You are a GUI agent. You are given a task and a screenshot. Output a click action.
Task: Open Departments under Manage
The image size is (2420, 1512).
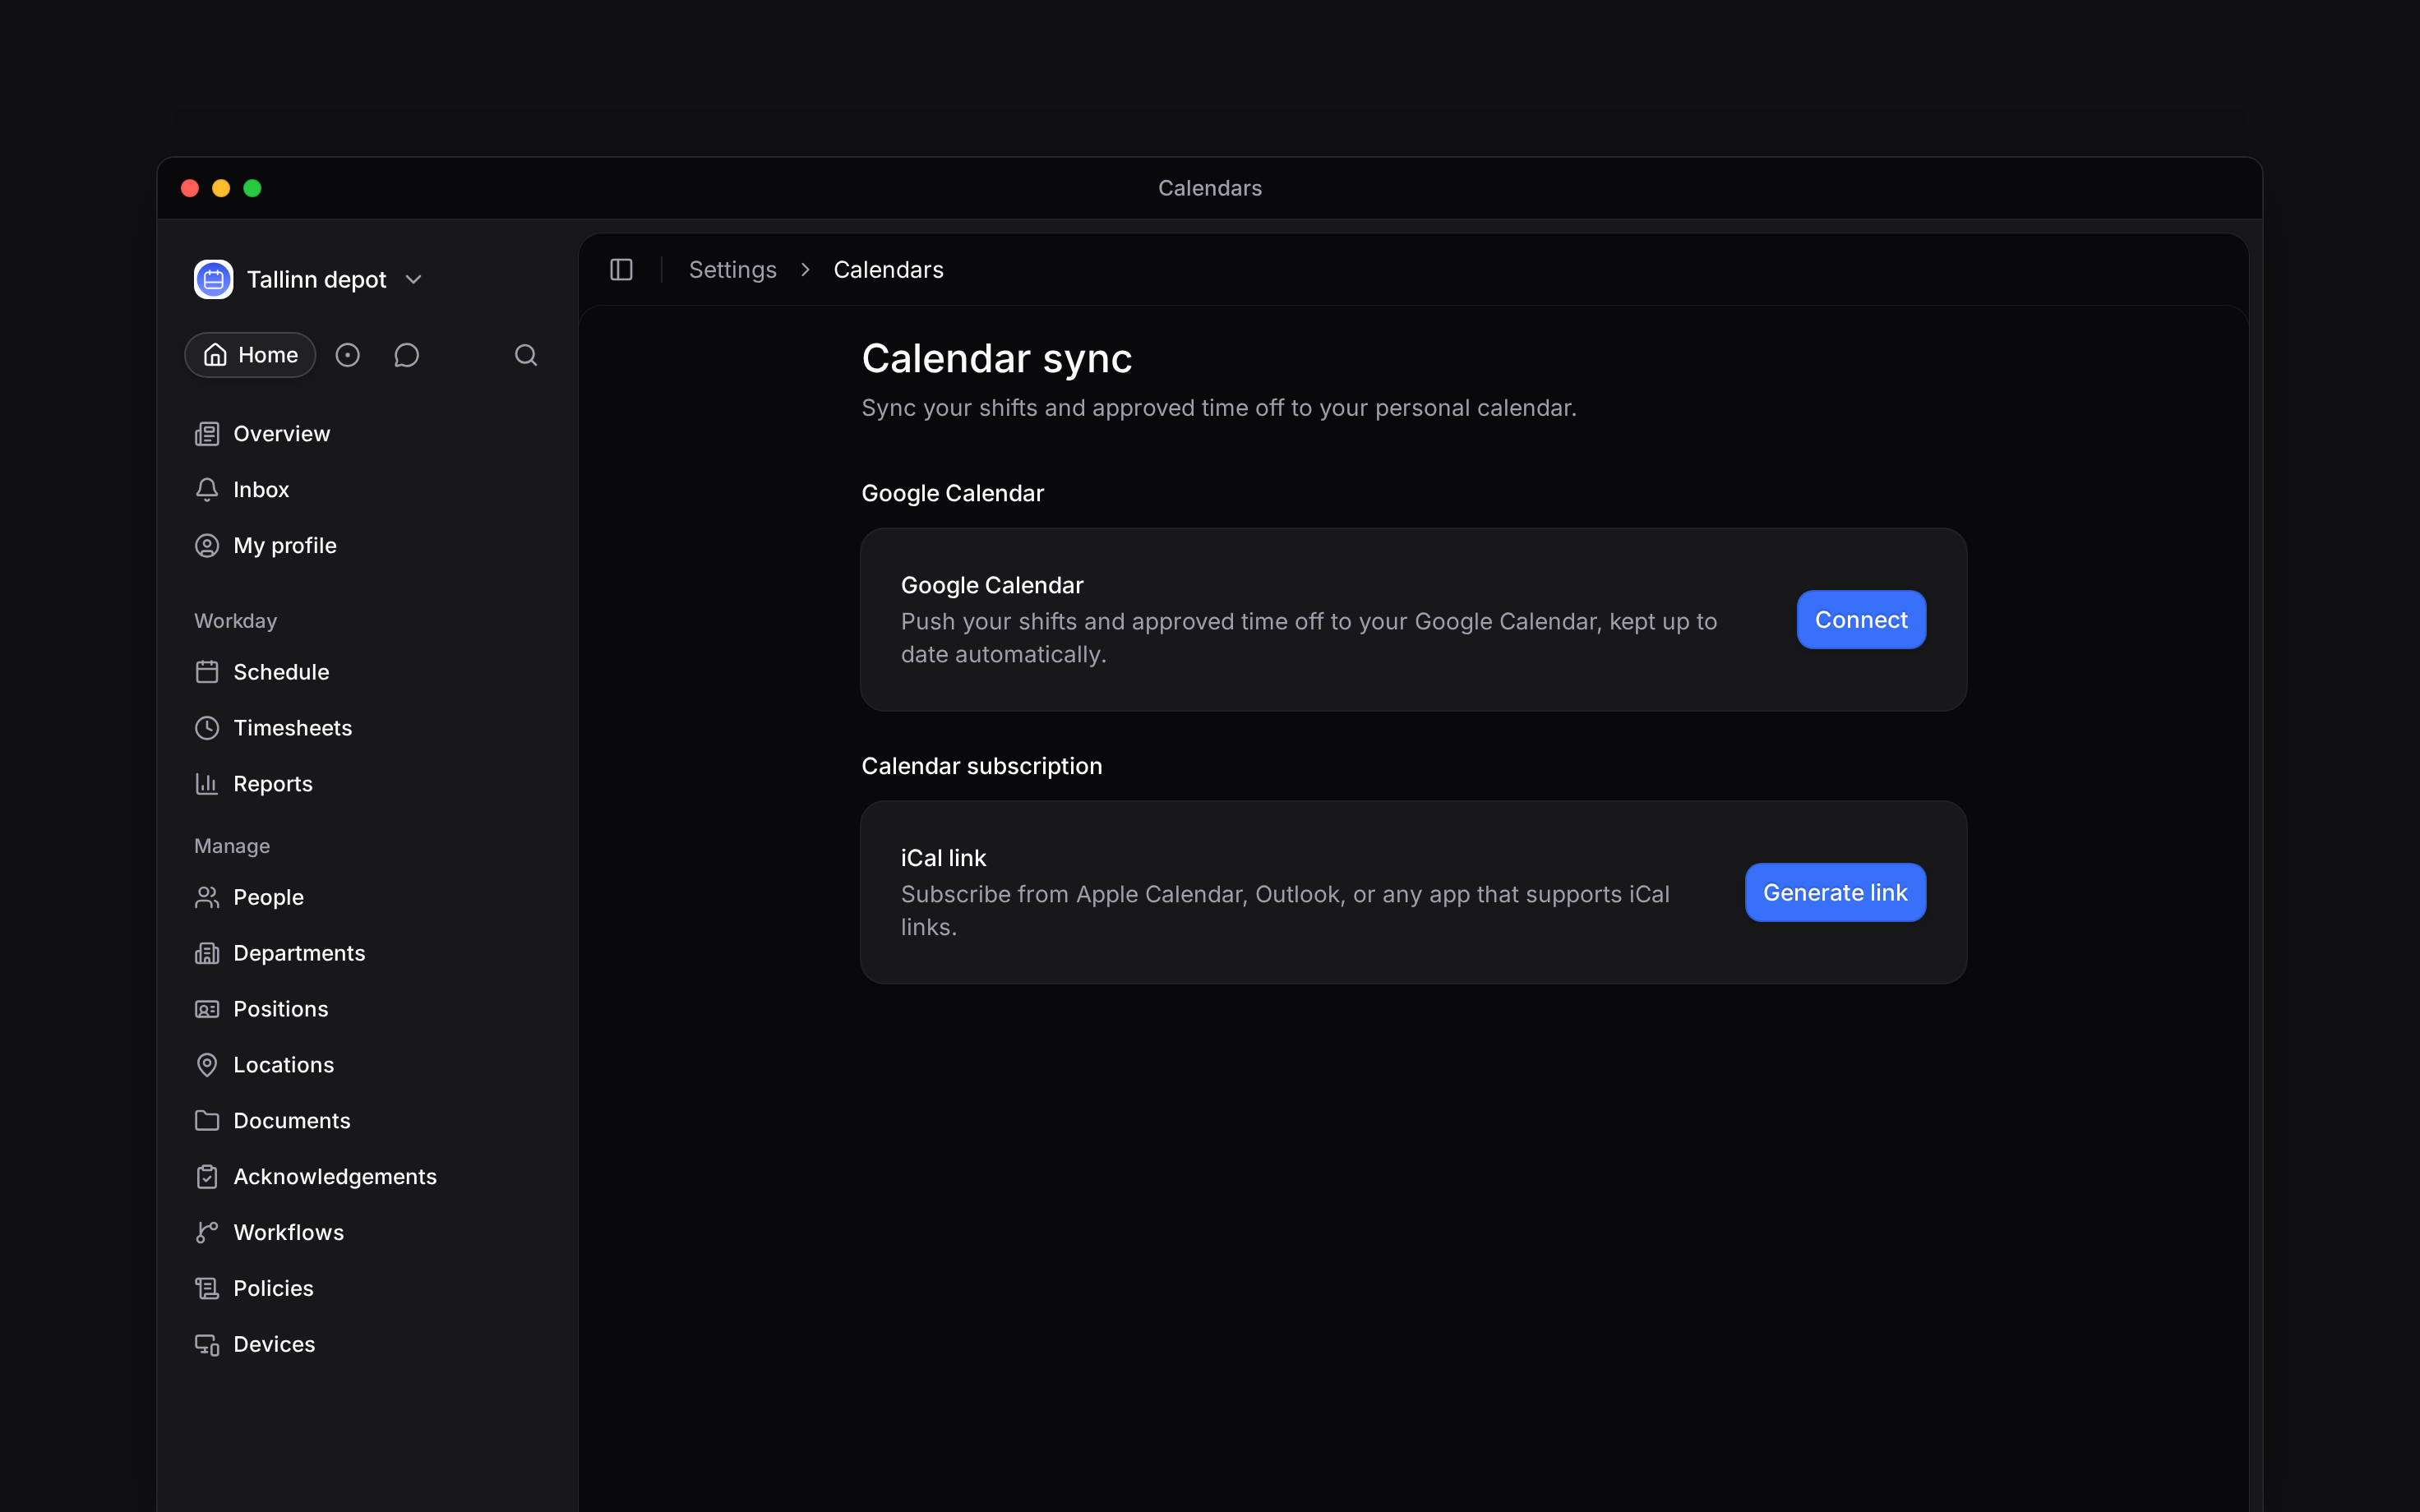tap(299, 953)
